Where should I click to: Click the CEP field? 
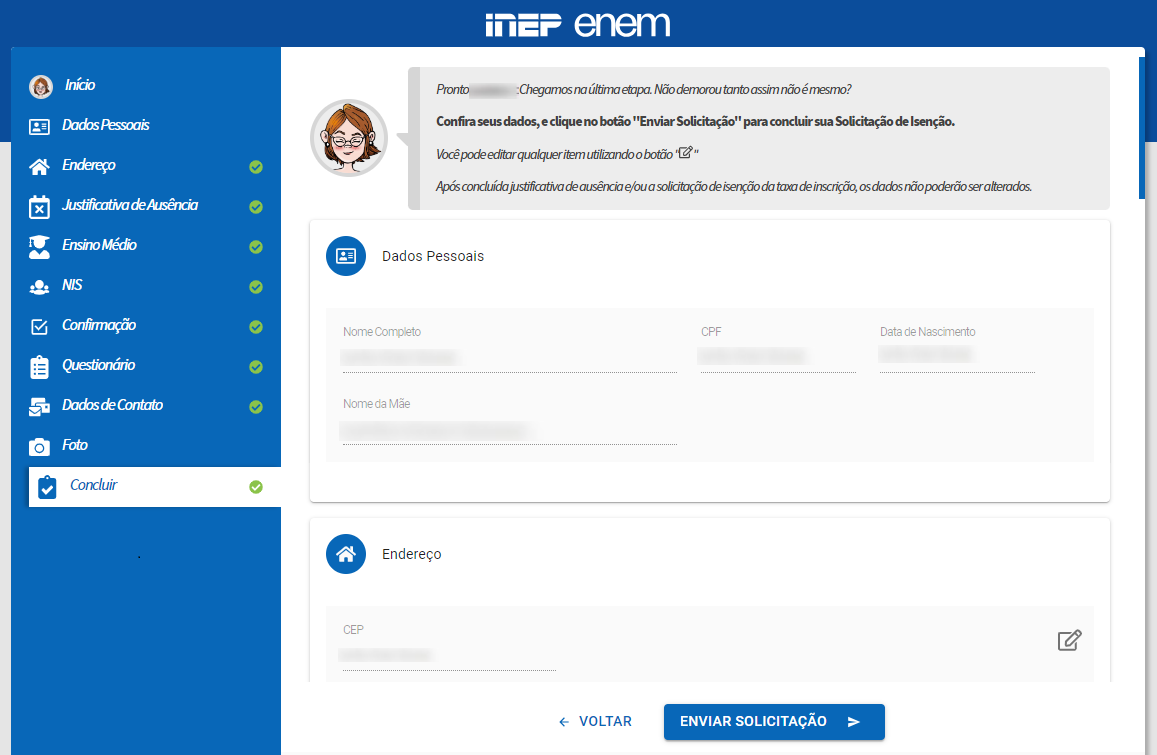[x=449, y=656]
